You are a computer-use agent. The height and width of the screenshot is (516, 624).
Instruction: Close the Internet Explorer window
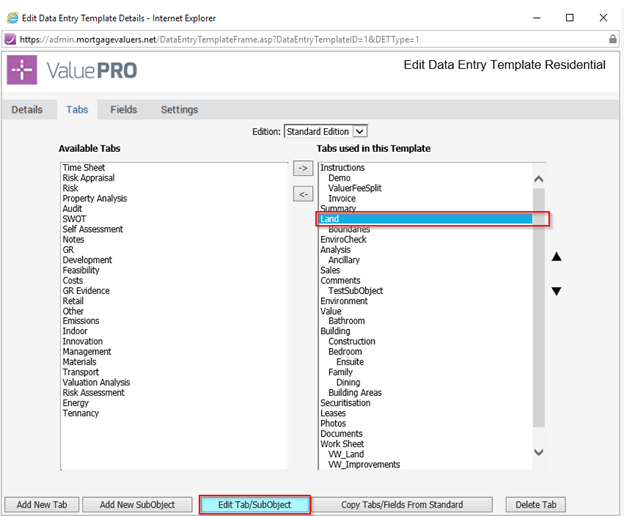point(603,18)
